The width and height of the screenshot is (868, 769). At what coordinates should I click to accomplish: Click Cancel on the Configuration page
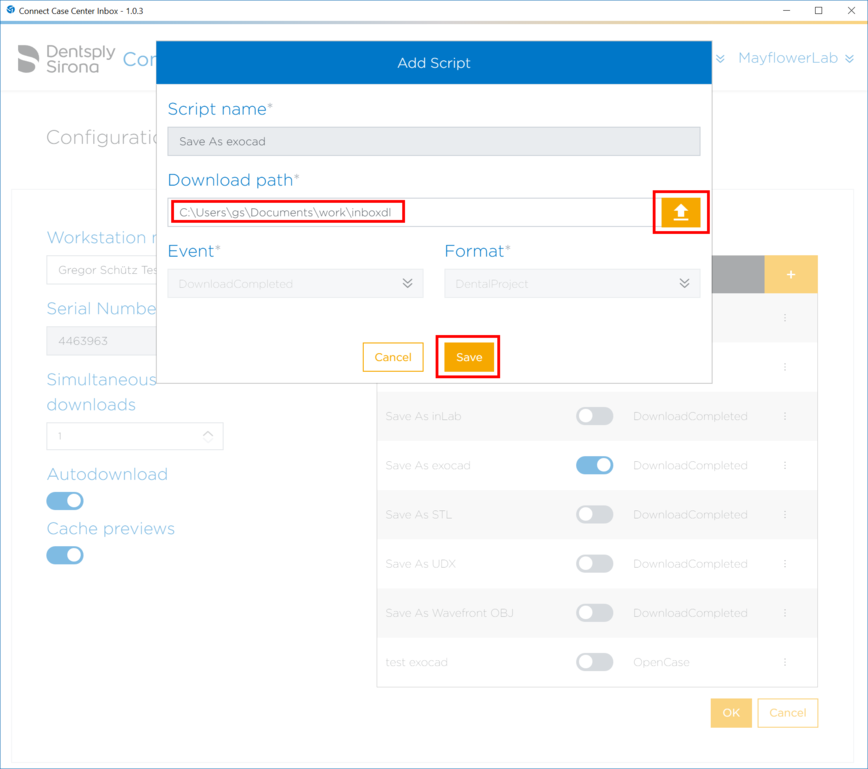(787, 713)
